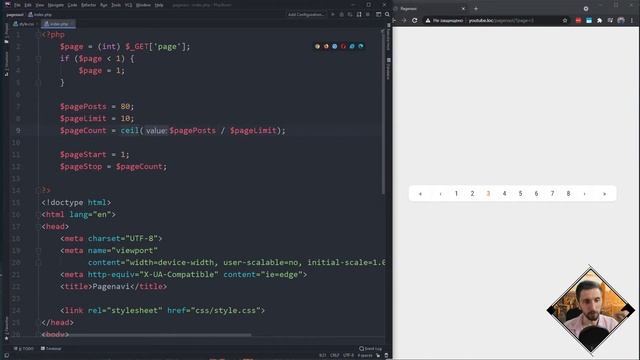Open pagination page 5
Screen dimensions: 640x360
click(520, 194)
